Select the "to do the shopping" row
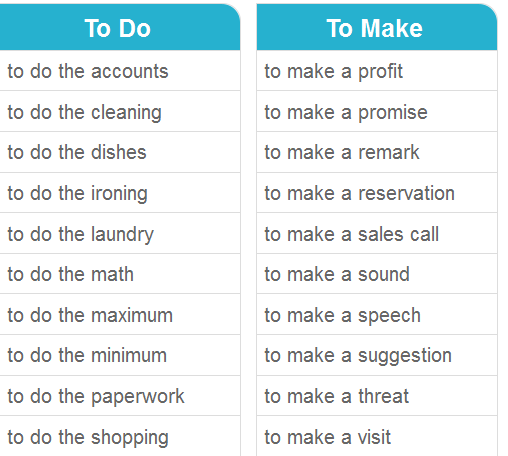 point(120,436)
